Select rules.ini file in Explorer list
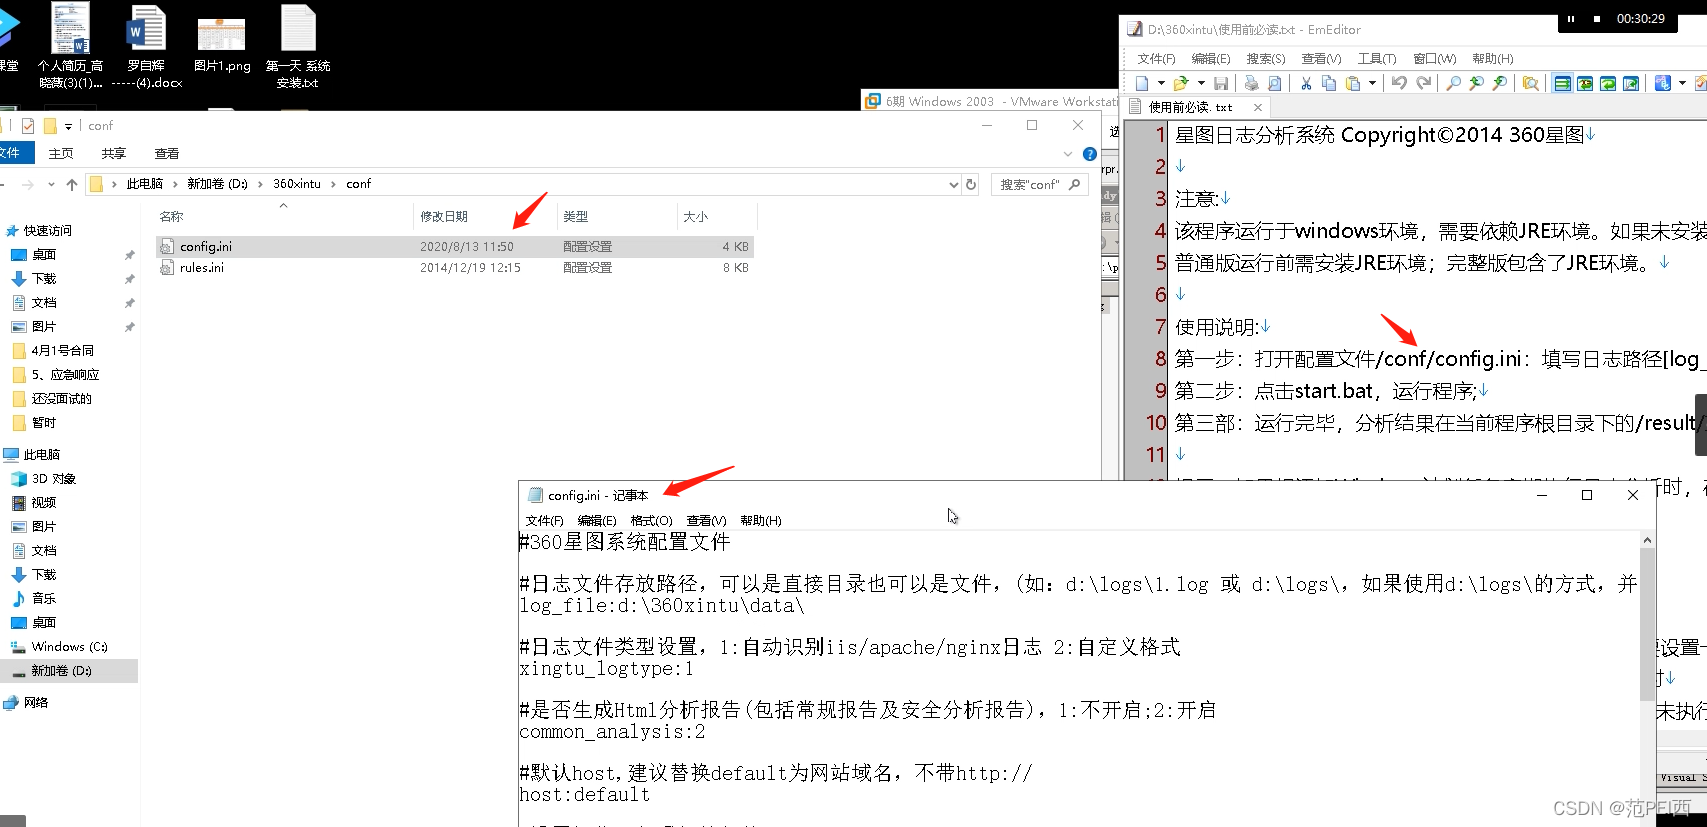 point(454,268)
